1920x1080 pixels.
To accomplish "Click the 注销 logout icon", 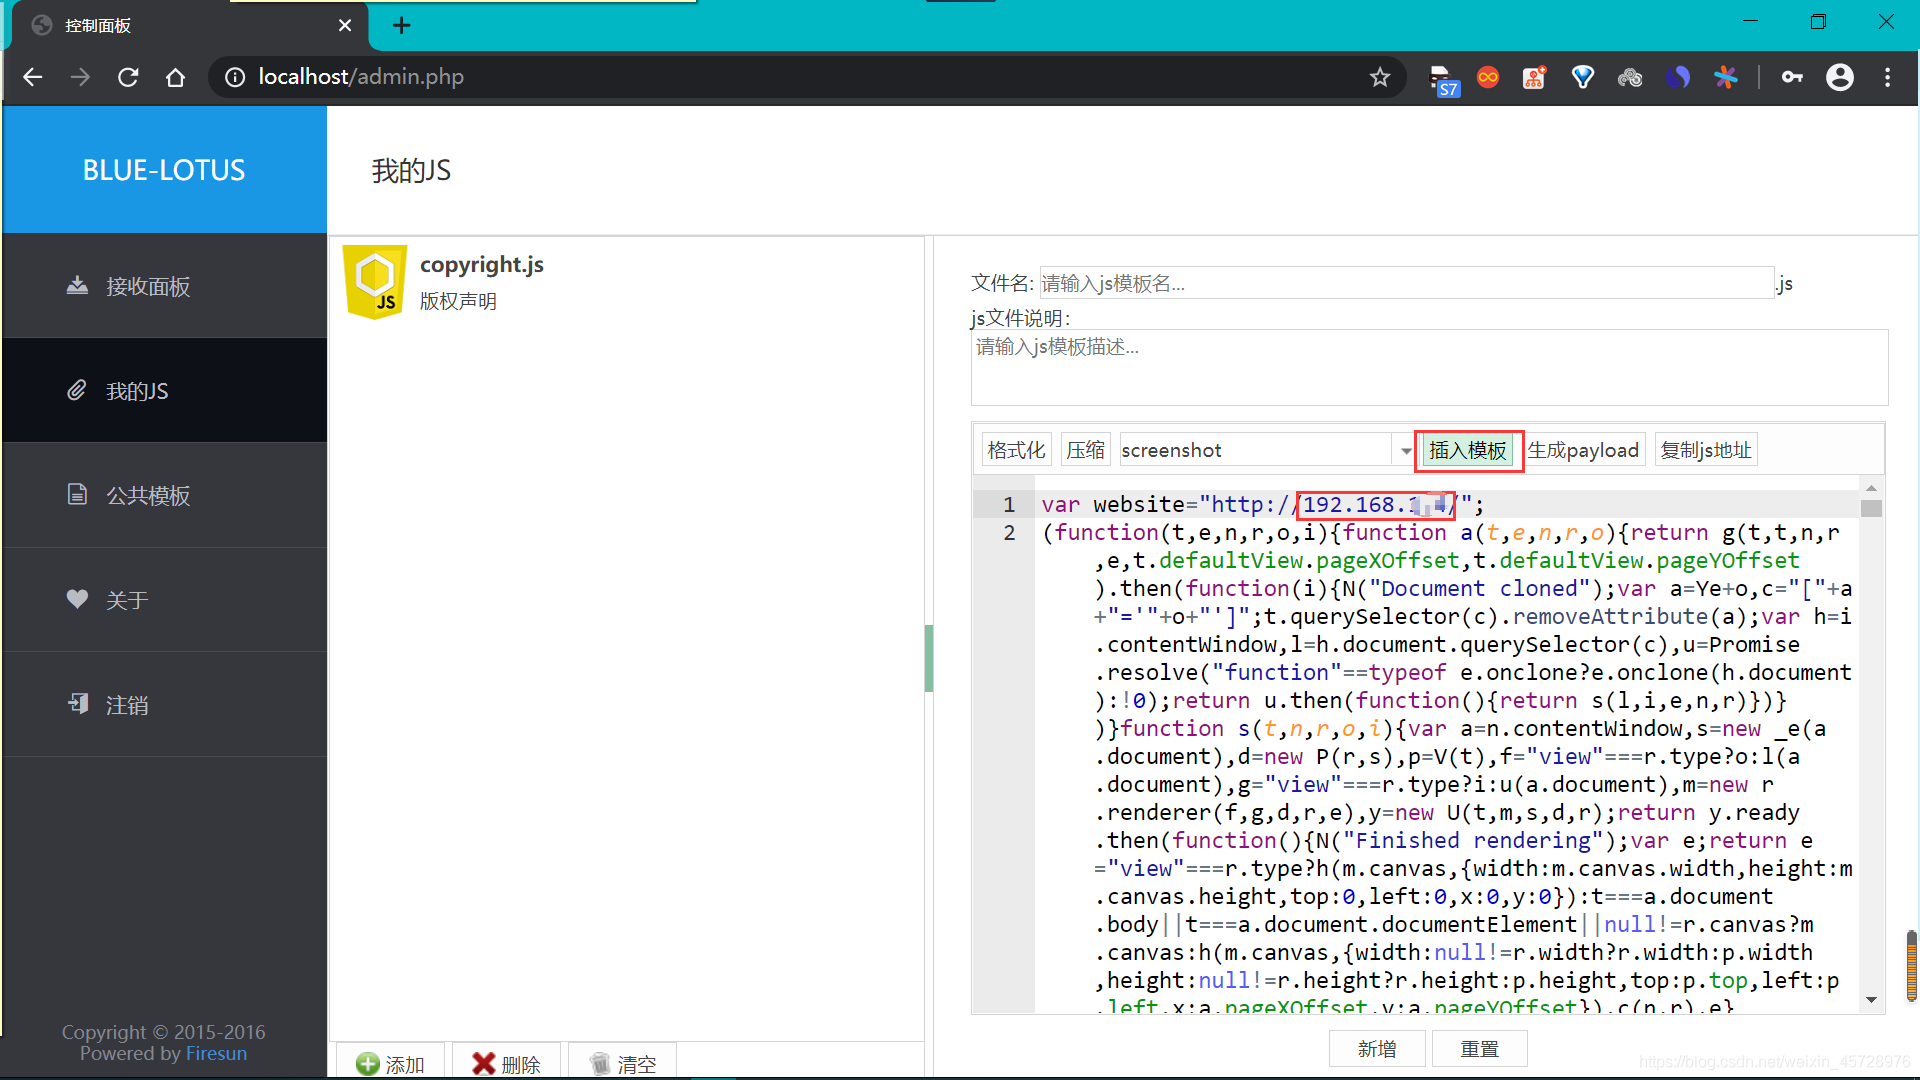I will [x=77, y=705].
